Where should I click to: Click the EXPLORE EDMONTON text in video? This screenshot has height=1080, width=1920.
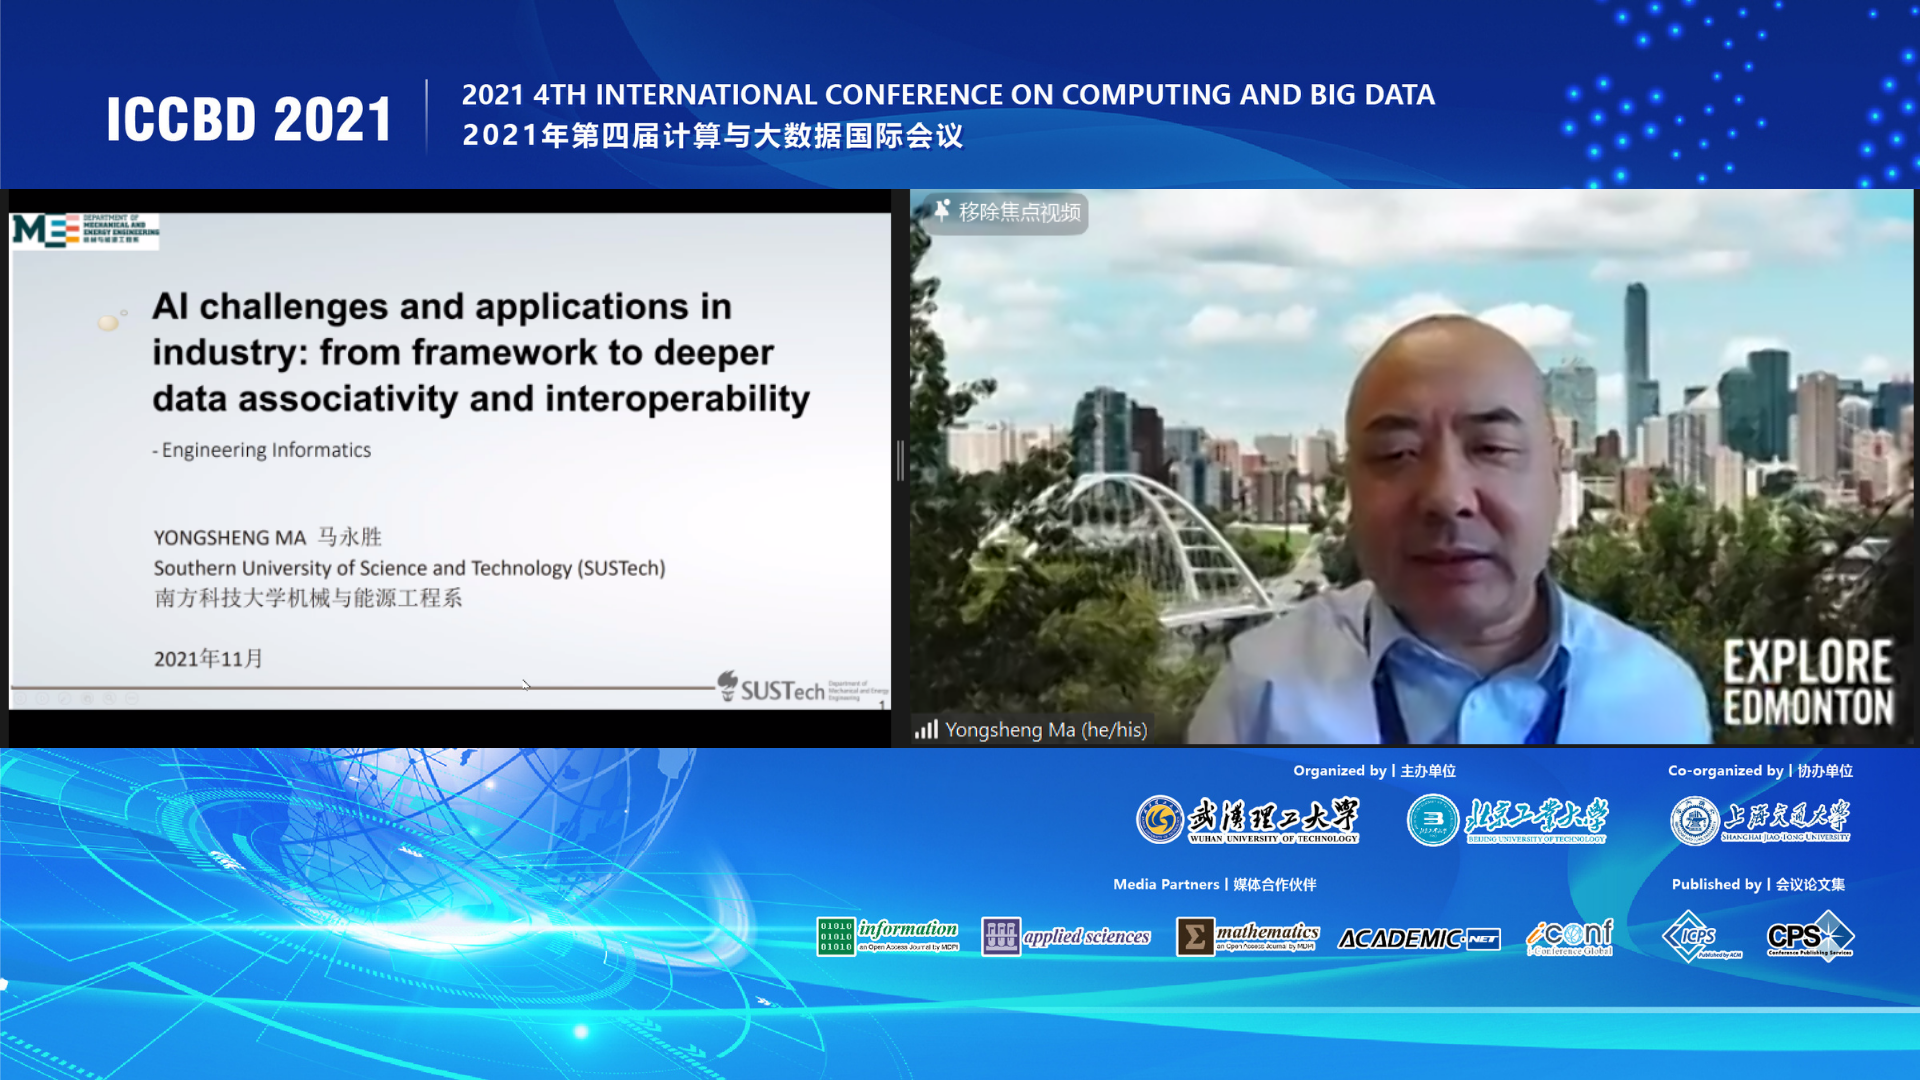coord(1808,684)
